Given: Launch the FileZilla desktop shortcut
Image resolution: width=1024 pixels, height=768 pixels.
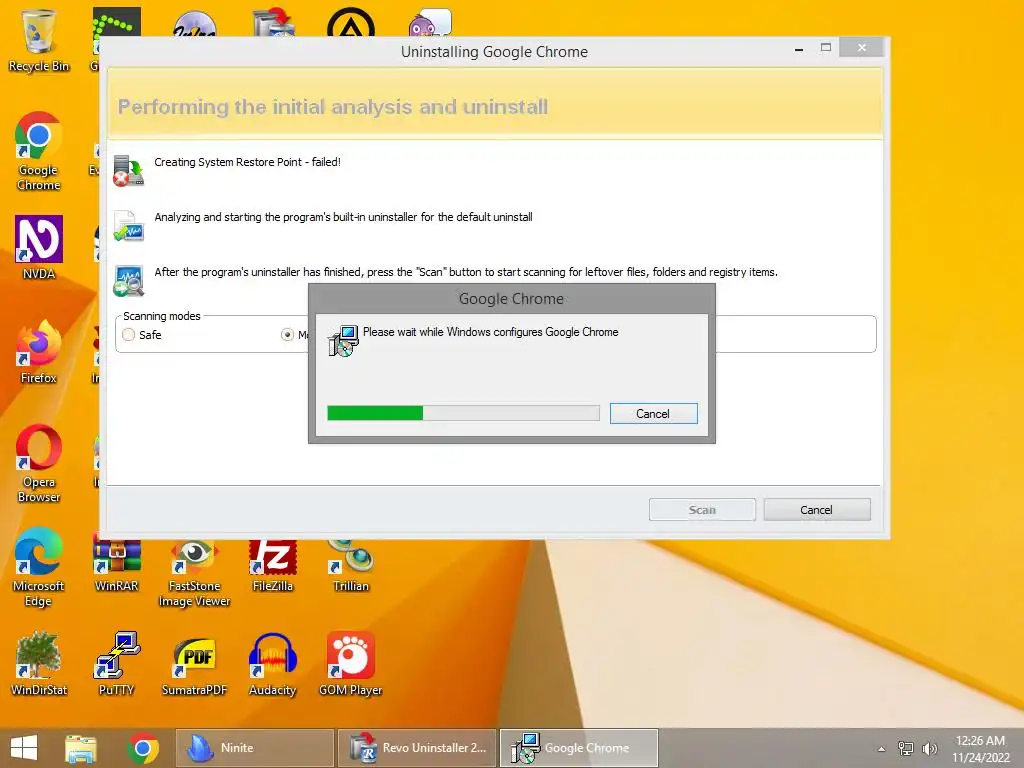Looking at the screenshot, I should [x=273, y=566].
